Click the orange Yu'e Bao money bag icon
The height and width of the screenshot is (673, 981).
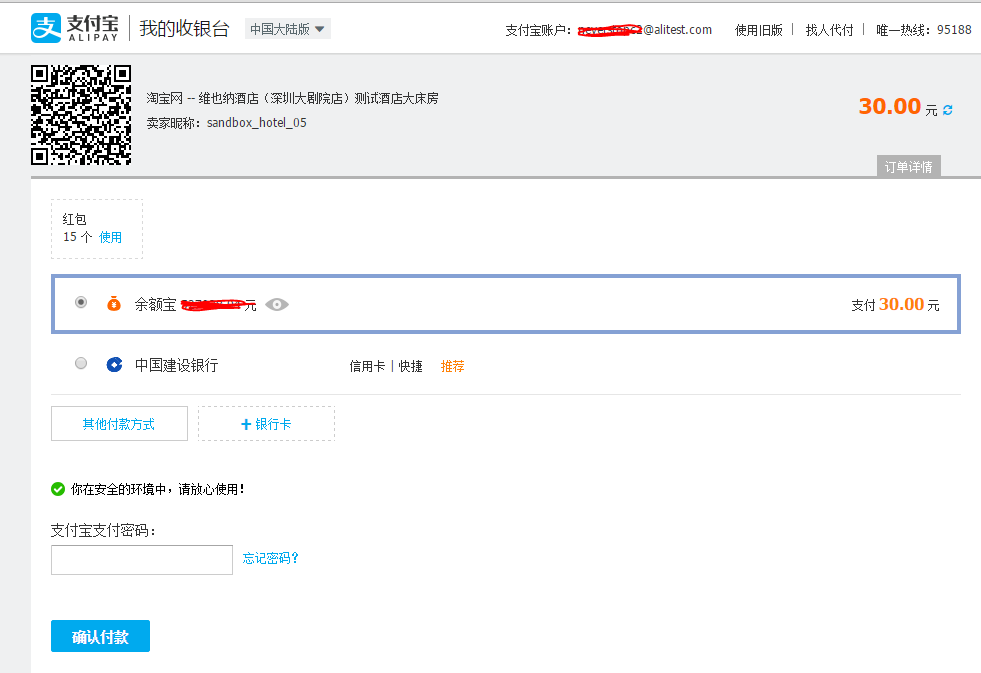(x=113, y=303)
